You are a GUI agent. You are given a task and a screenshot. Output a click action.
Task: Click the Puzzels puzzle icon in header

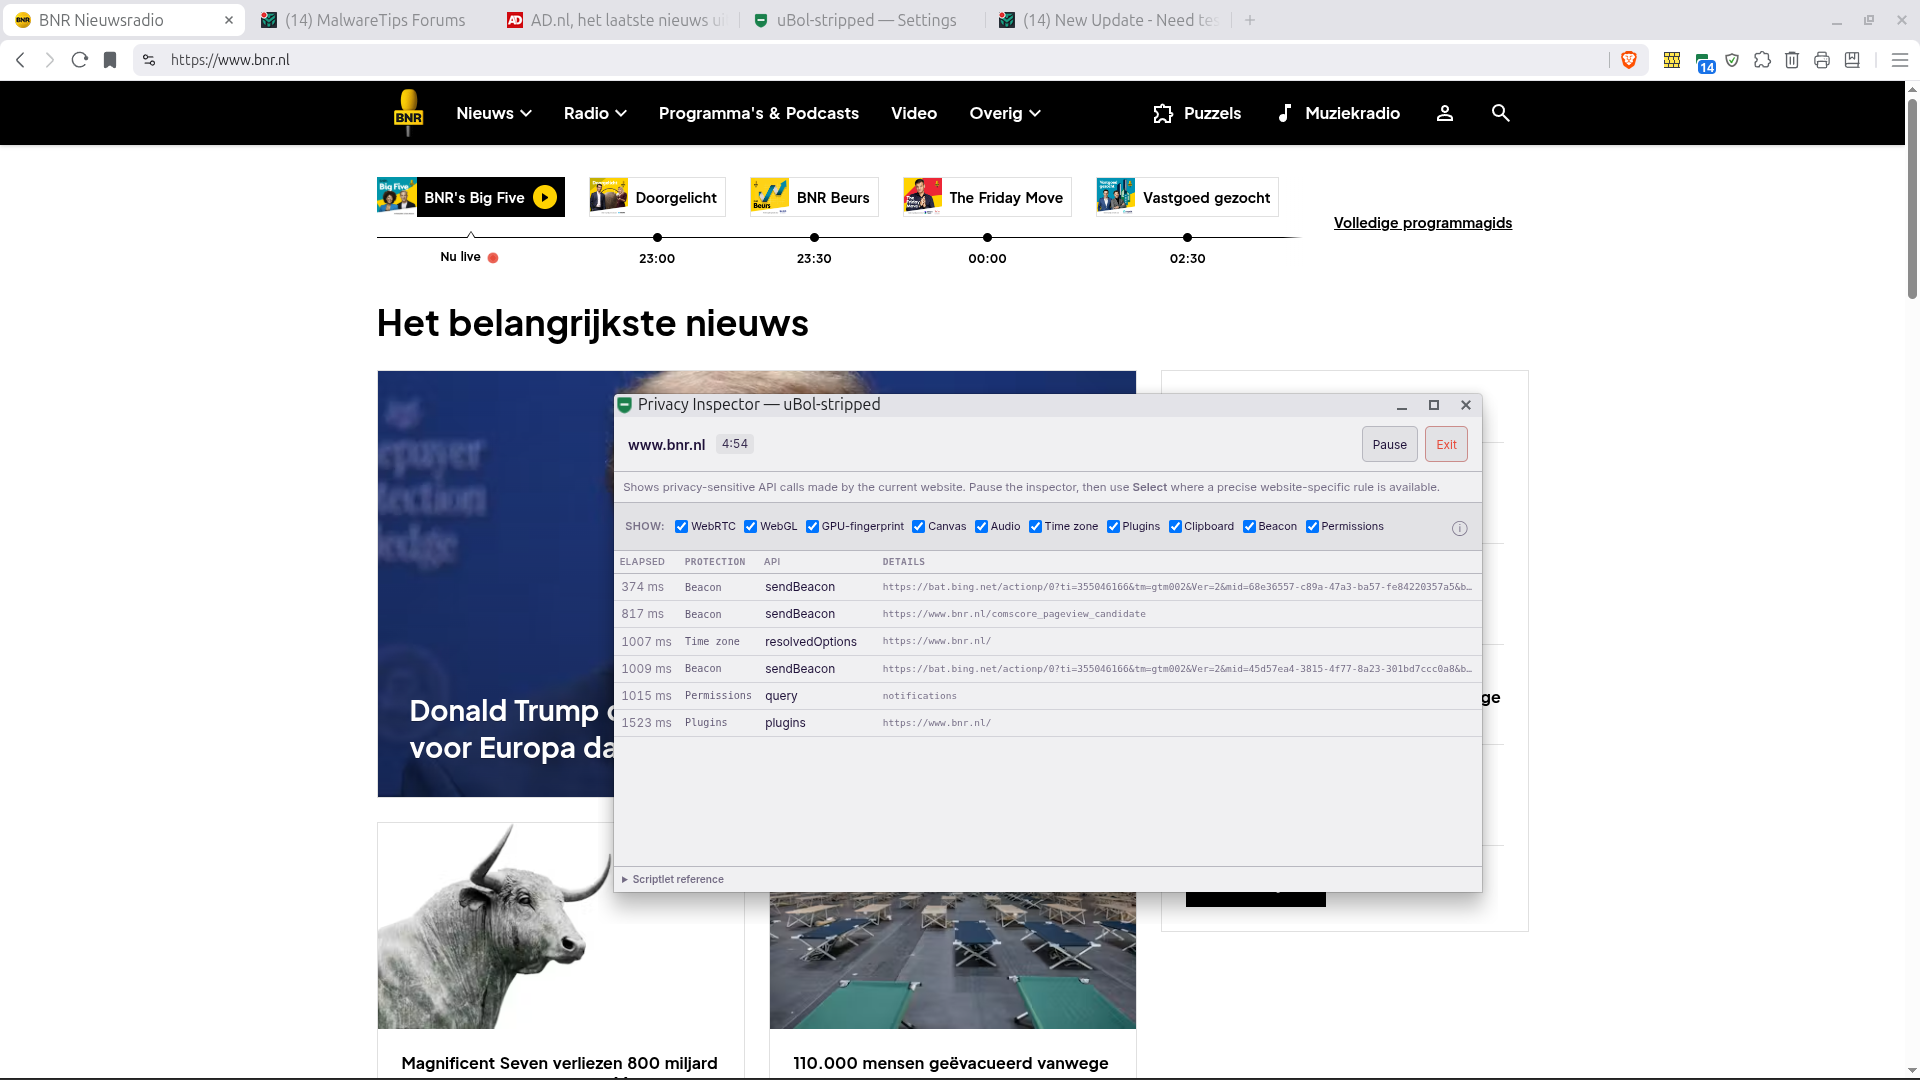[1163, 113]
